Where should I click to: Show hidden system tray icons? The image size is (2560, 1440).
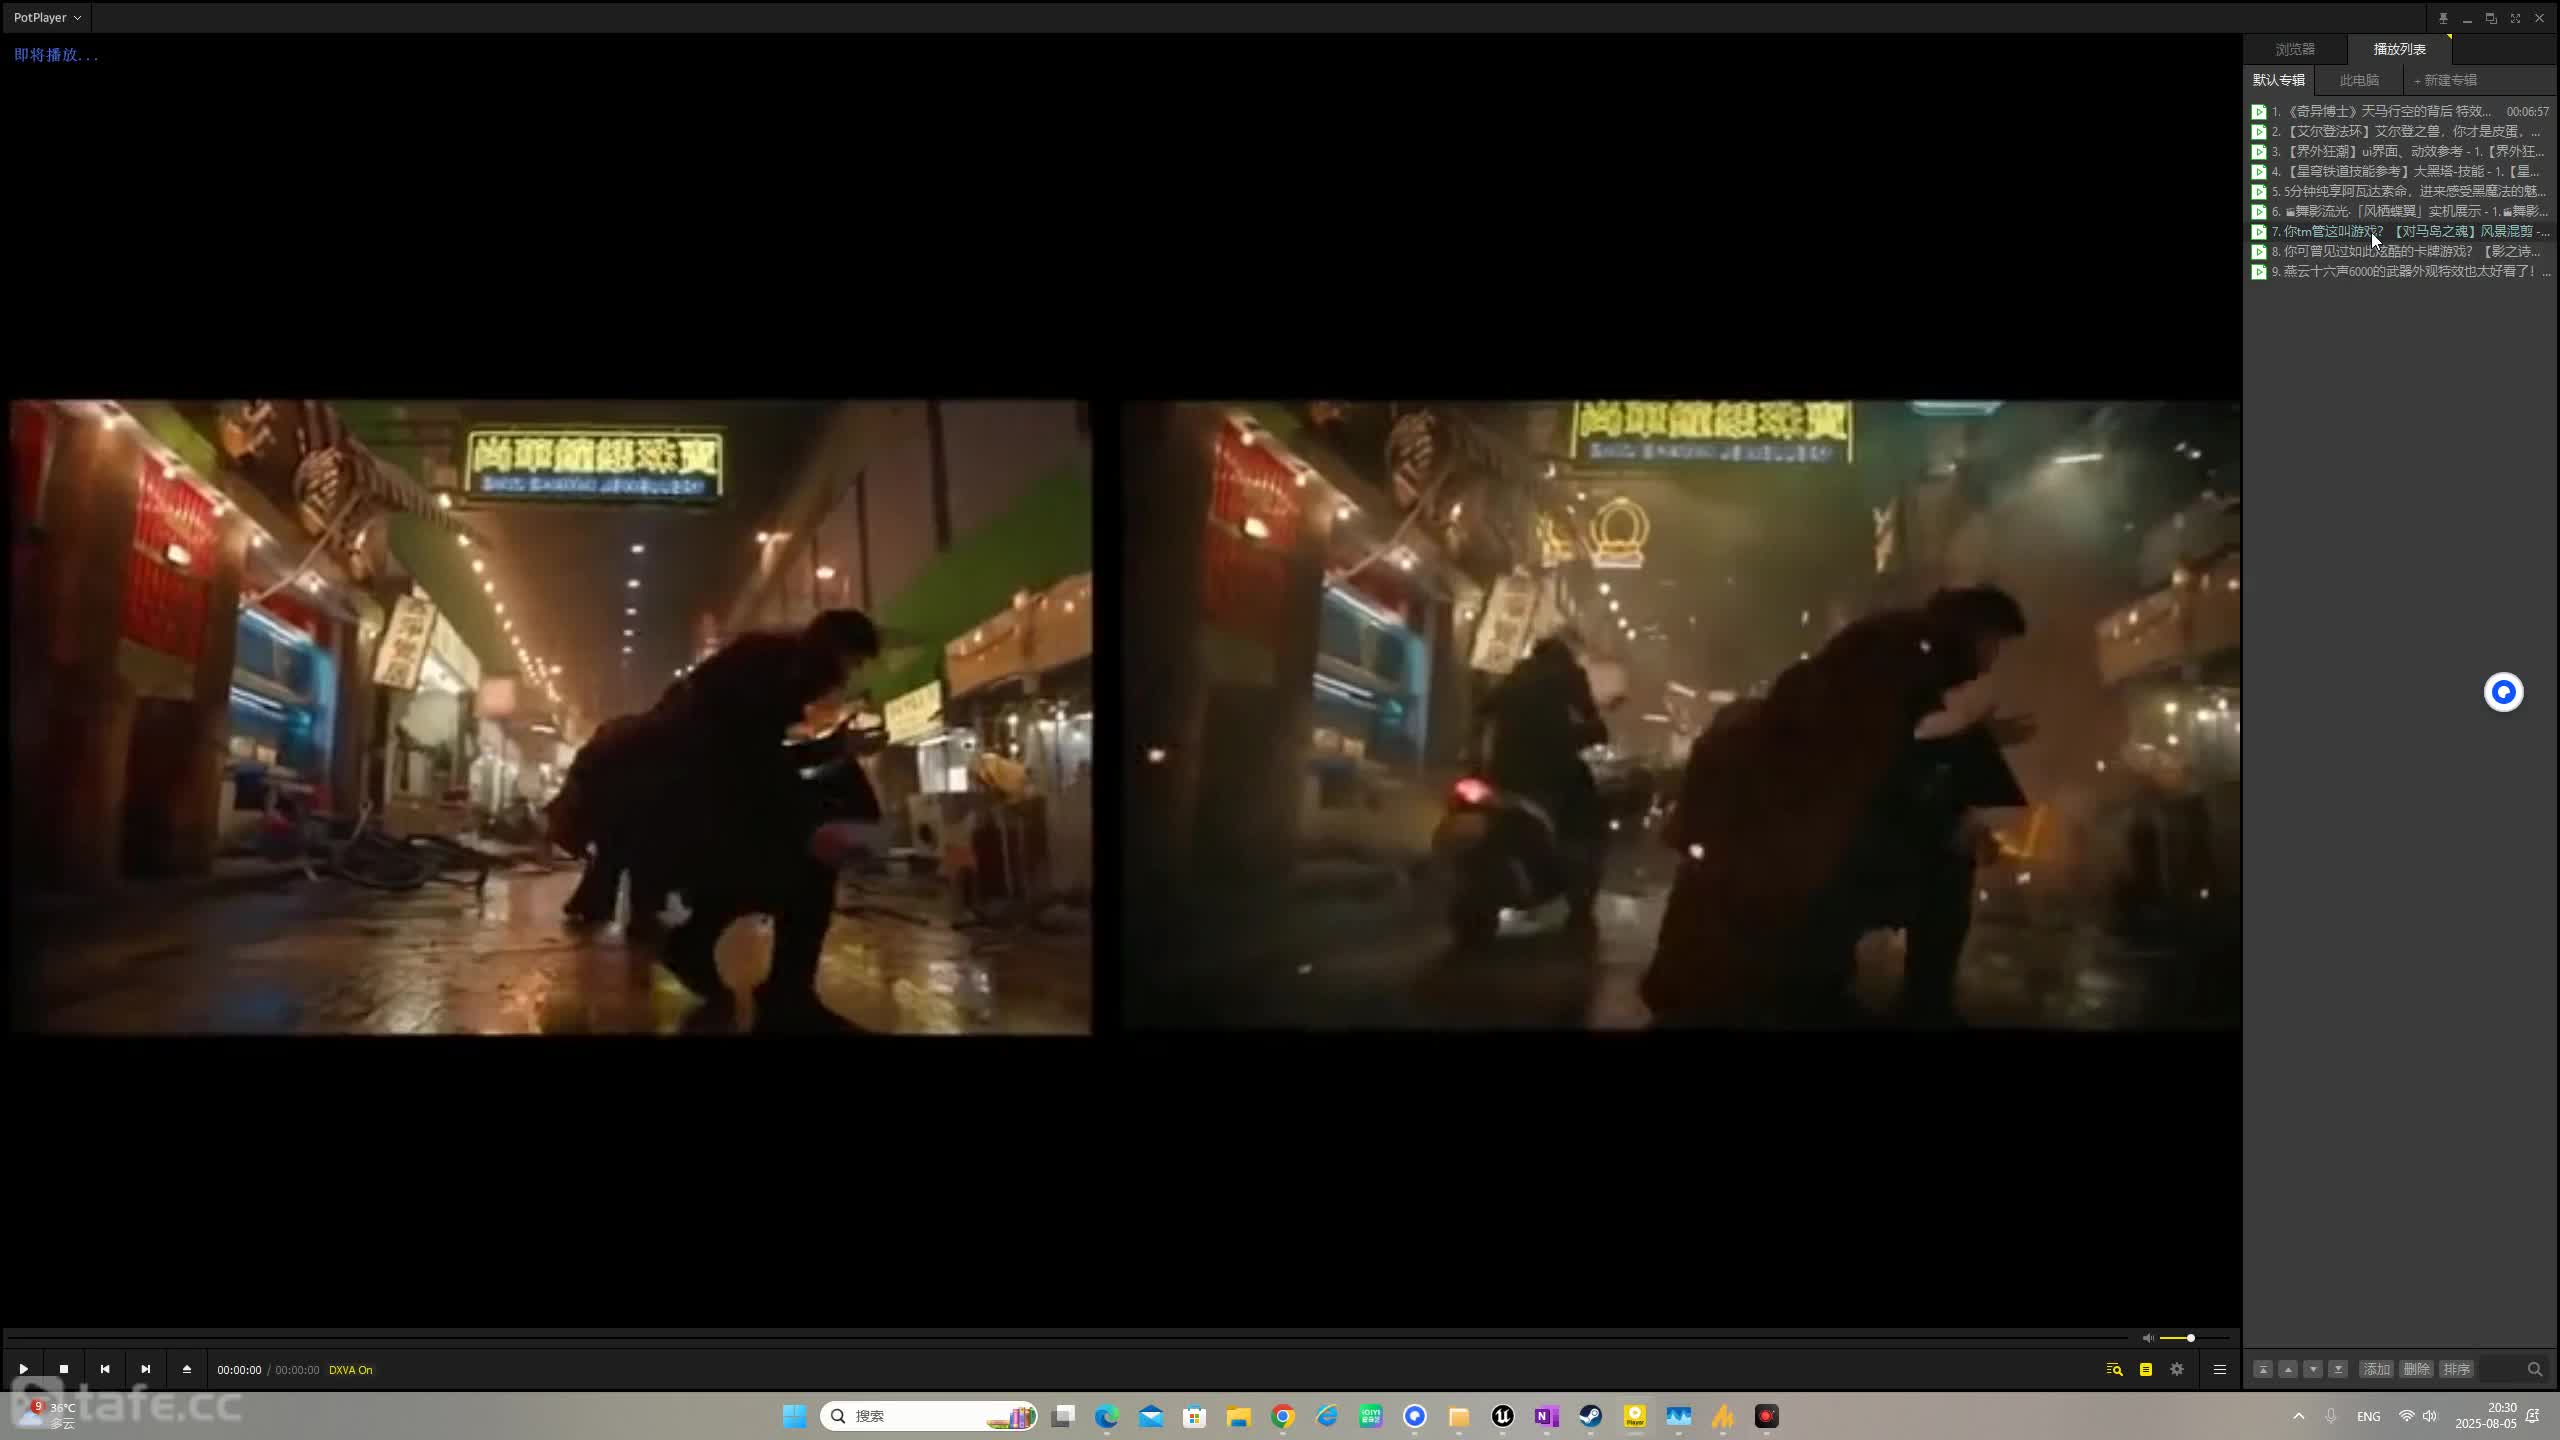point(2299,1416)
